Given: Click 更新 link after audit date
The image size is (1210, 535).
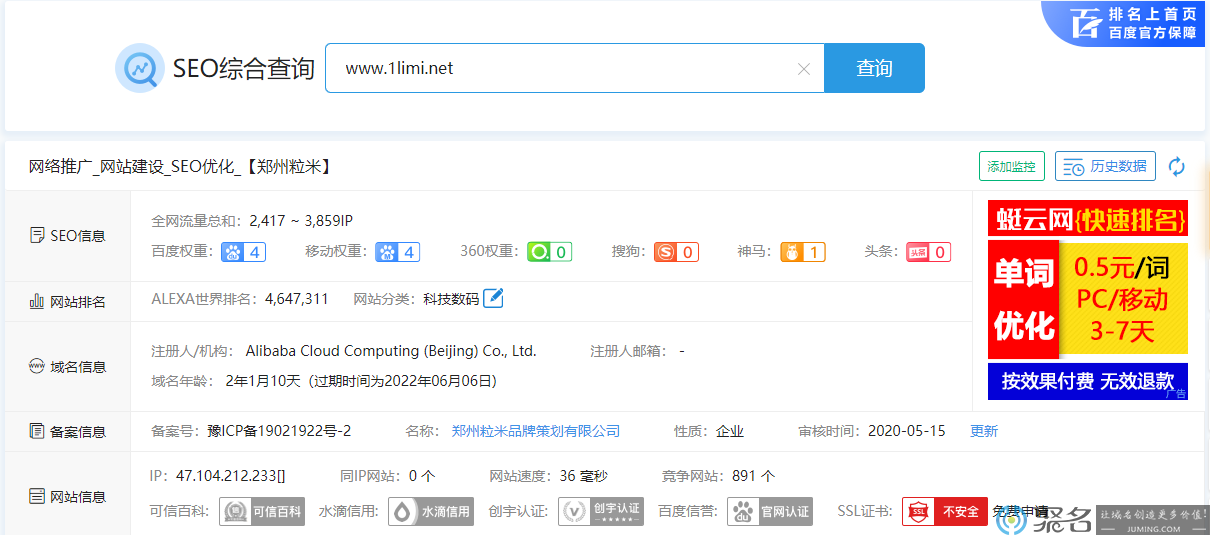Looking at the screenshot, I should (x=984, y=431).
